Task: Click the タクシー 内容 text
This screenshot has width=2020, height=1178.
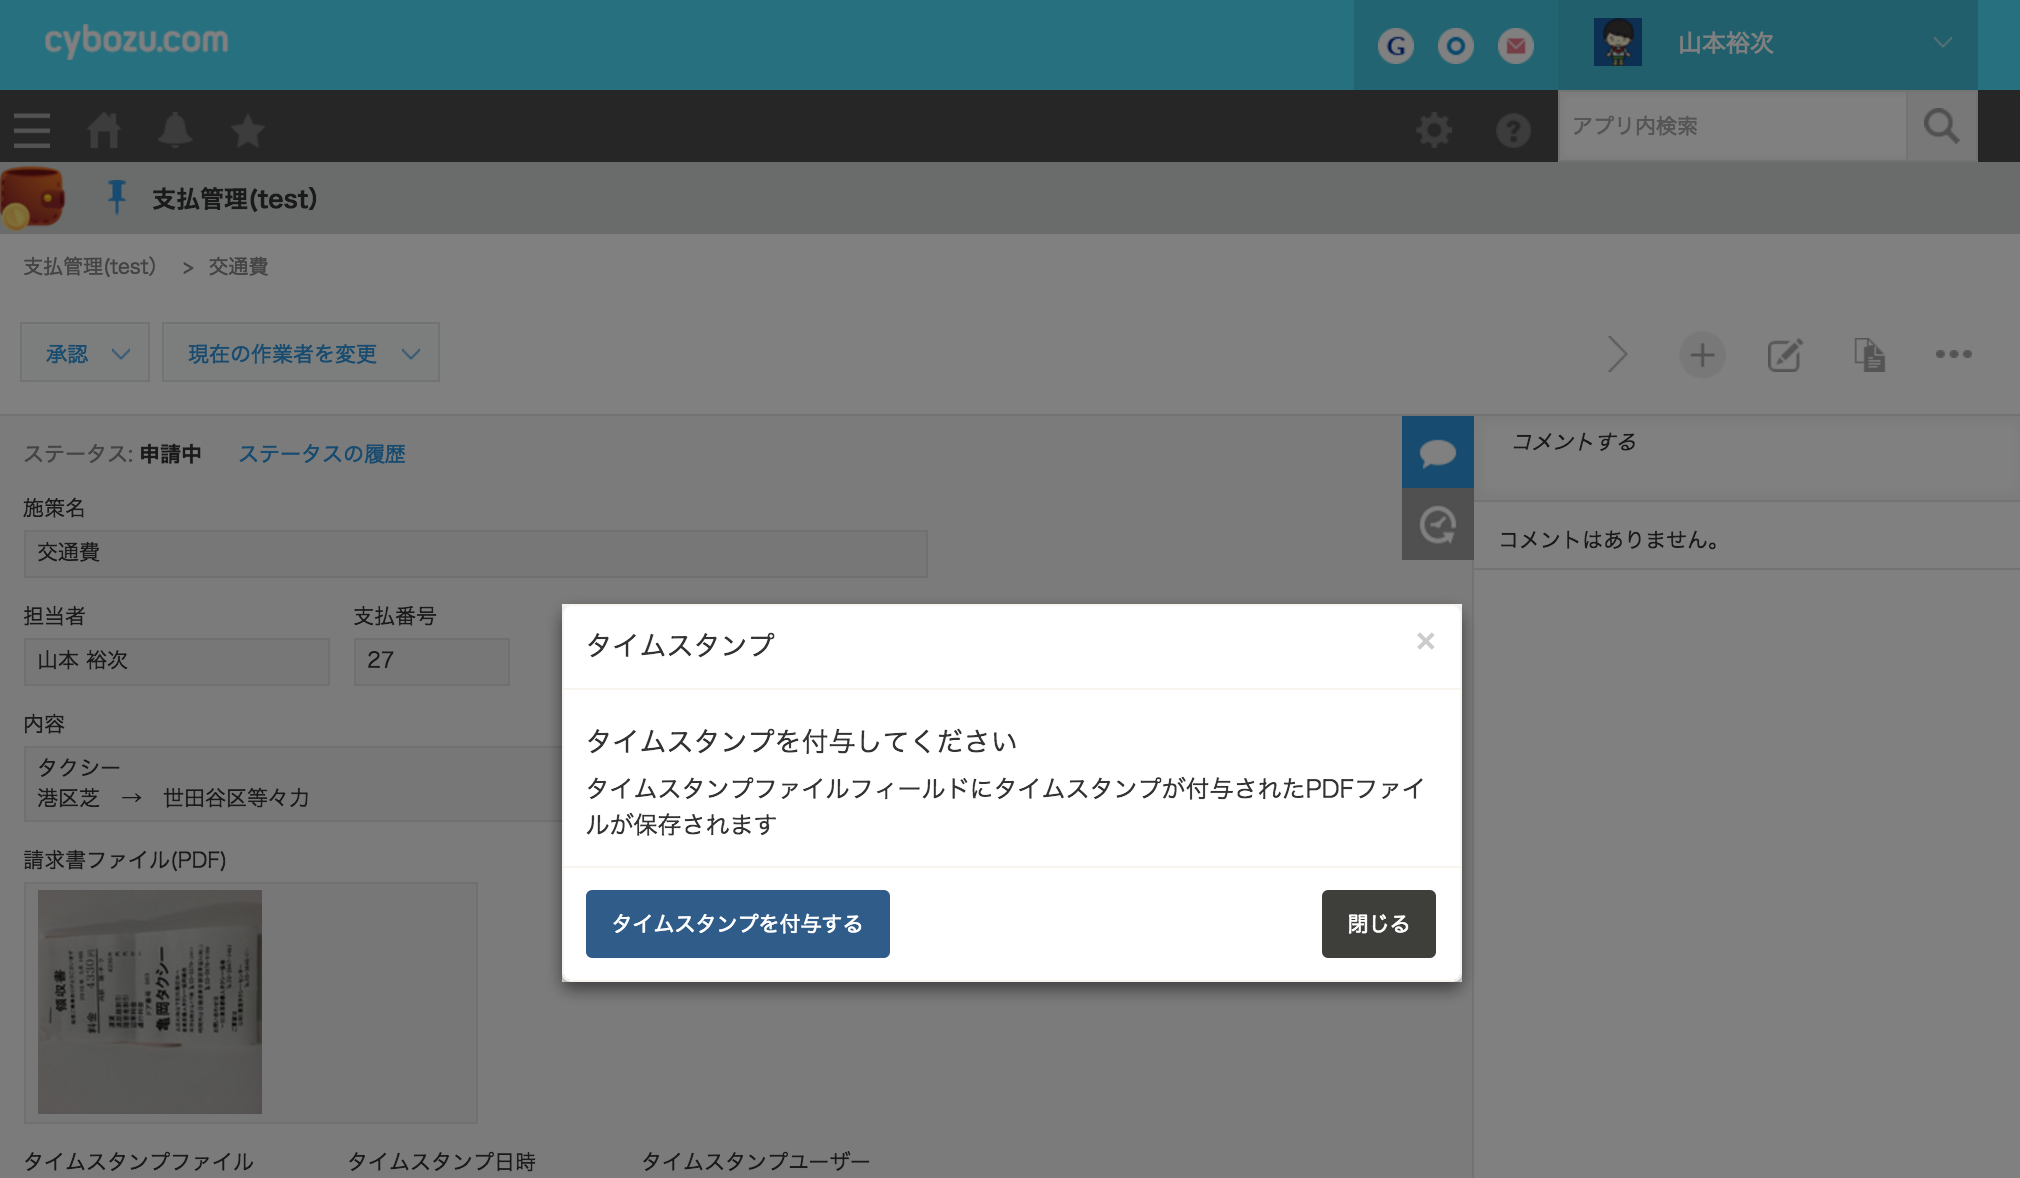Action: click(79, 767)
